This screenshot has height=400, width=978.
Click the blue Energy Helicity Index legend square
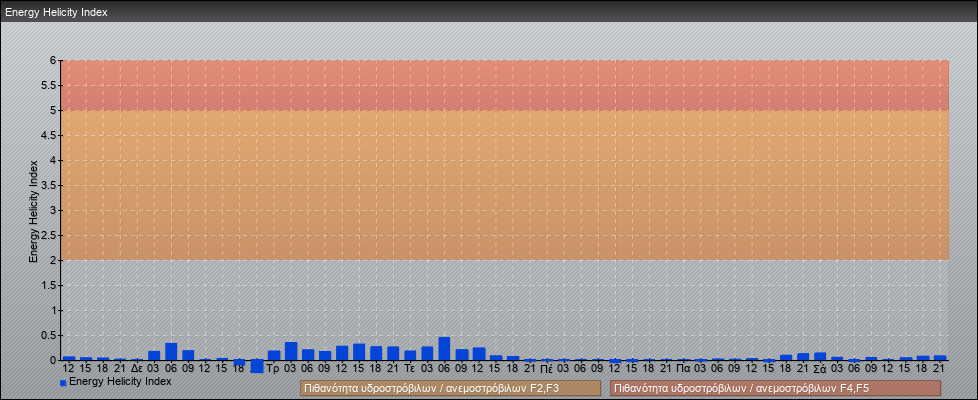(63, 382)
